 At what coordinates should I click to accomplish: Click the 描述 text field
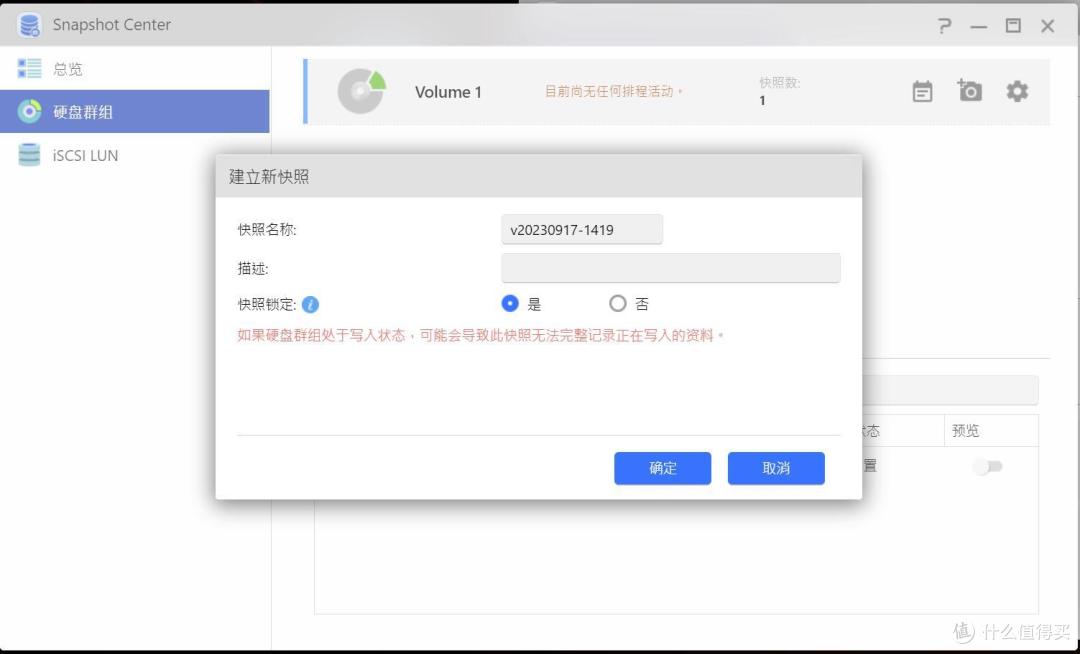671,268
